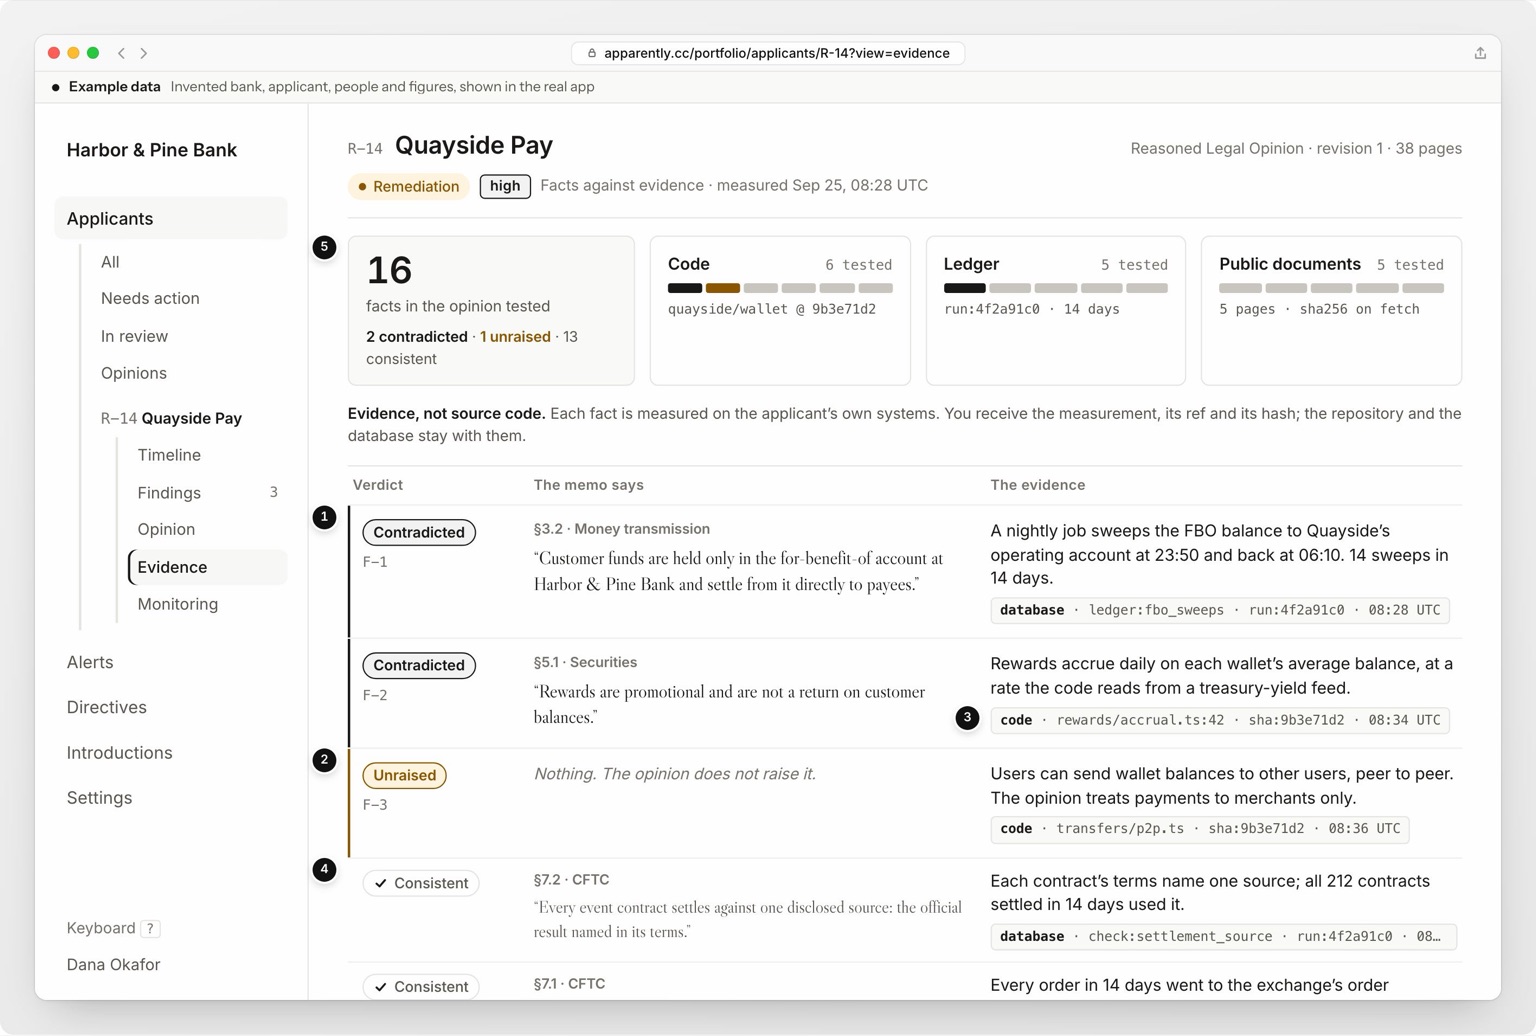Select the In review applicants list

click(x=134, y=336)
